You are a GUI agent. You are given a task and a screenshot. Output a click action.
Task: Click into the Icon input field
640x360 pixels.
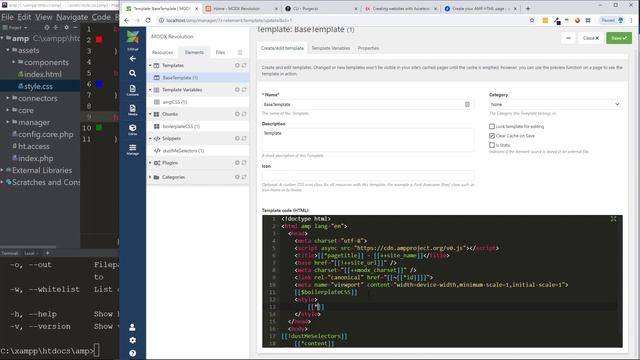point(368,176)
